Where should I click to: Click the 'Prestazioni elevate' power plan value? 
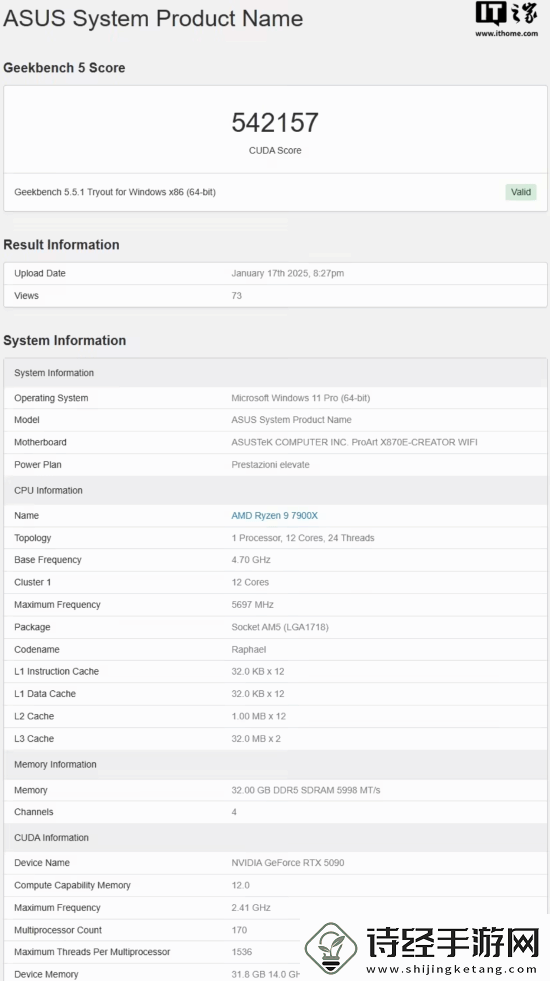click(270, 465)
